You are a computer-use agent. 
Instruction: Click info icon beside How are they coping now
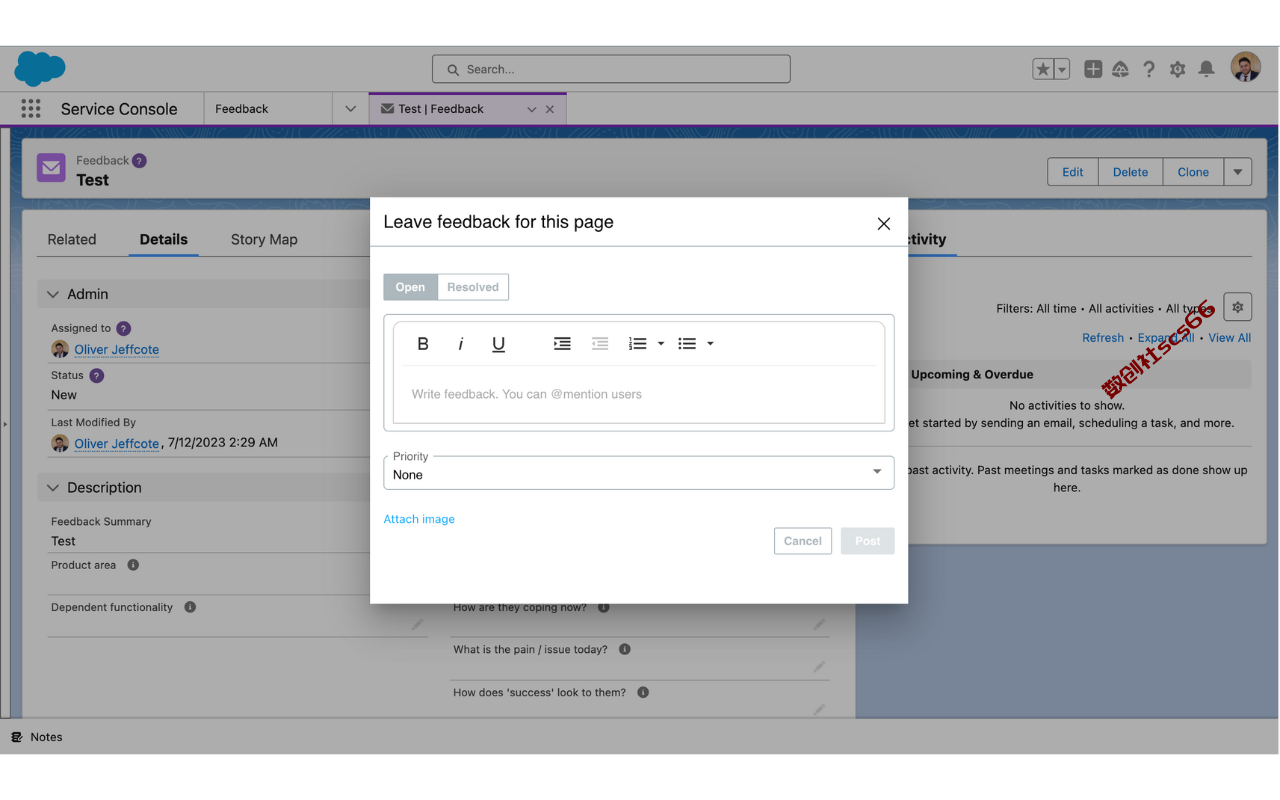606,607
